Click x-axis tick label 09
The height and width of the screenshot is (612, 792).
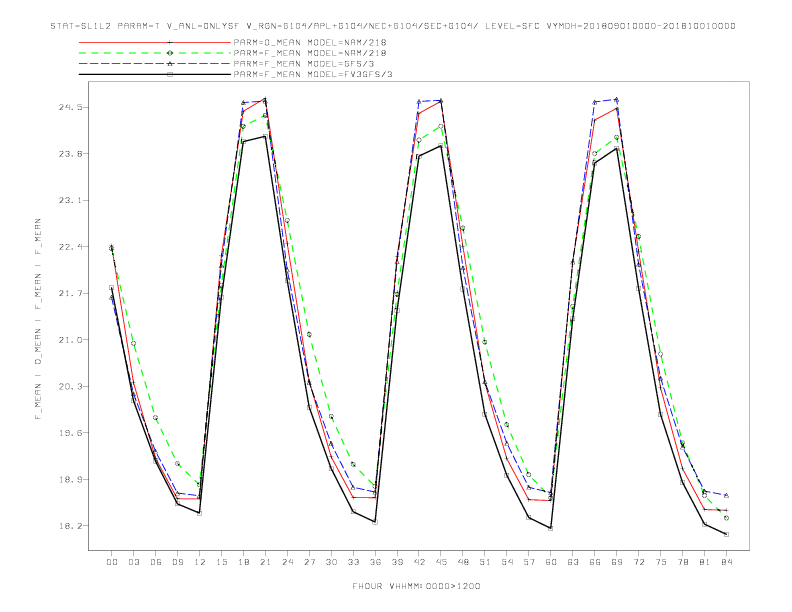point(177,562)
